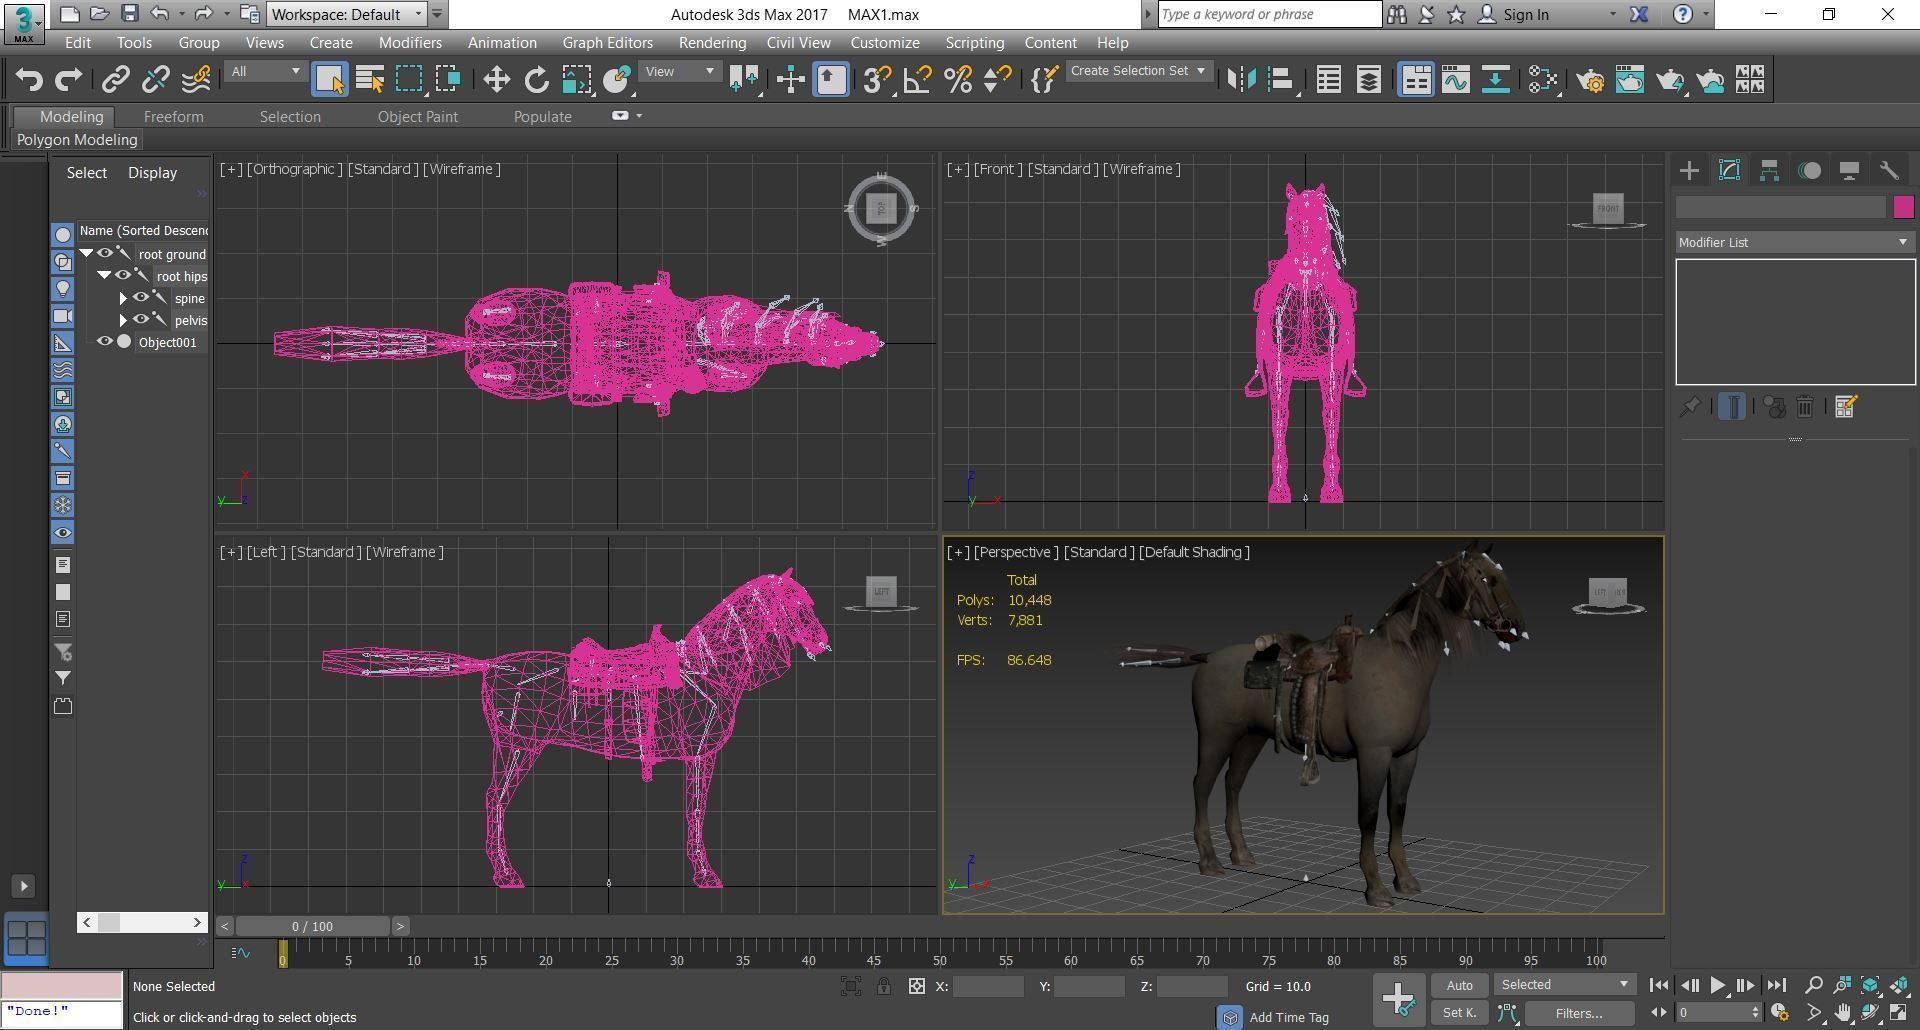Click Add Time Tag
Screen dimensions: 1920x1030
[1289, 1017]
